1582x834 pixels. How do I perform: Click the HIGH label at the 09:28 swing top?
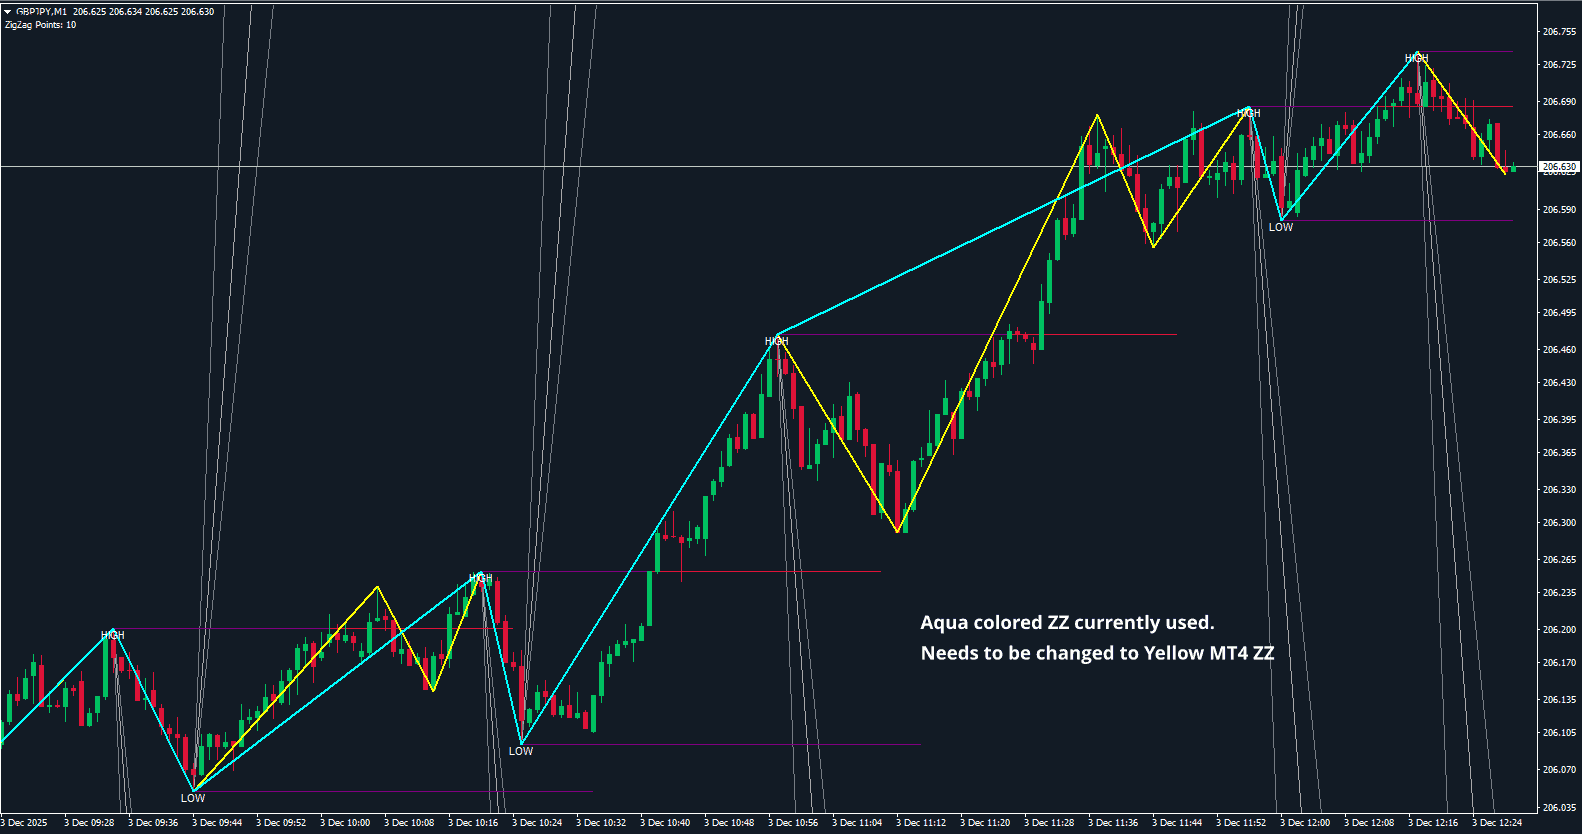(113, 635)
